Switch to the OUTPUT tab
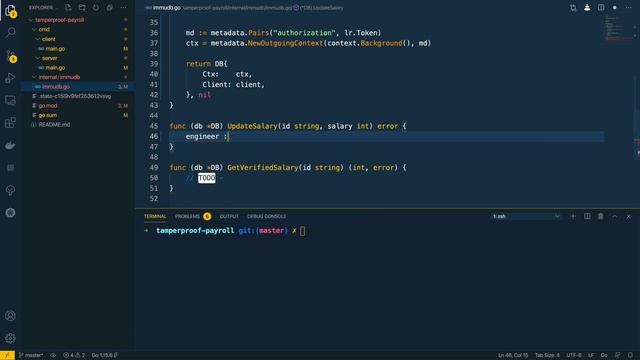The width and height of the screenshot is (640, 360). [229, 216]
